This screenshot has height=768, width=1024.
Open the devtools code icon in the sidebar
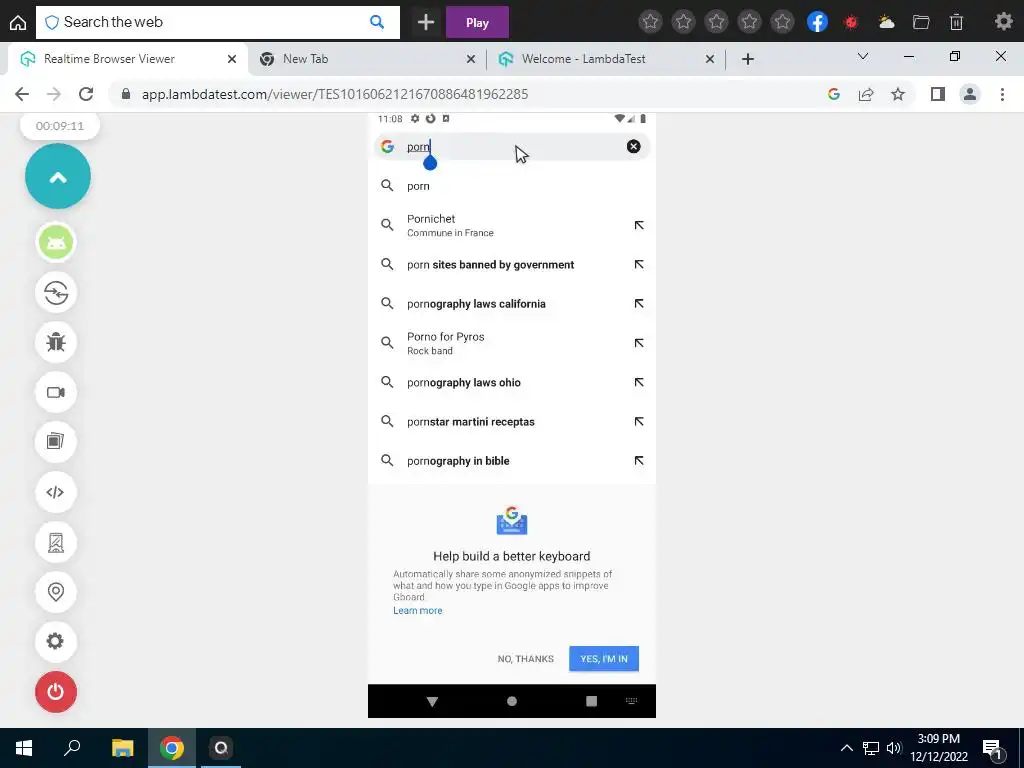(x=56, y=492)
